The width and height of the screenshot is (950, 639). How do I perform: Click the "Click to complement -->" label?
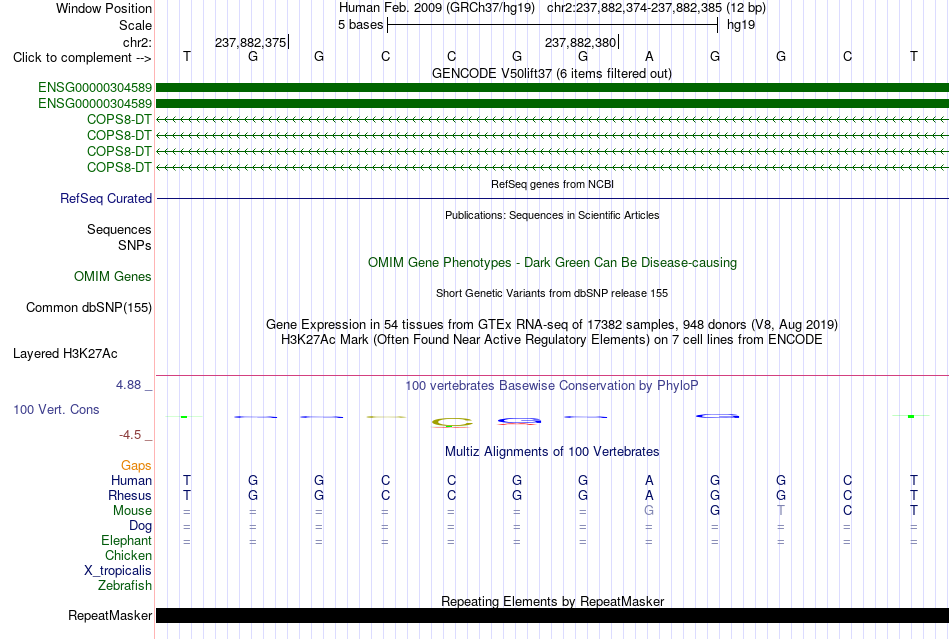(82, 58)
